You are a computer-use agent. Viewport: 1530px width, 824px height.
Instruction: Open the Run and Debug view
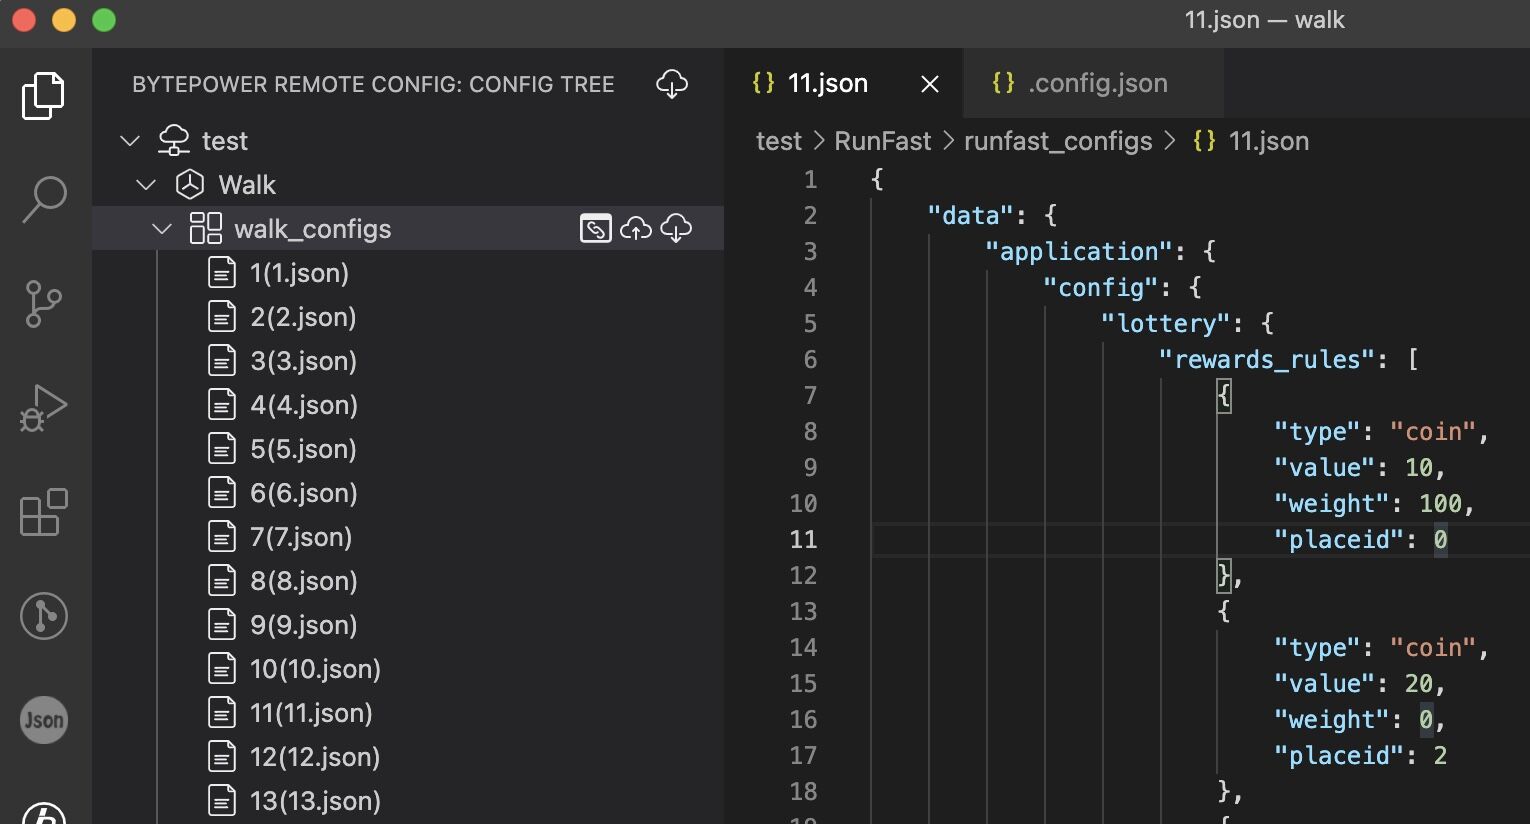tap(43, 408)
